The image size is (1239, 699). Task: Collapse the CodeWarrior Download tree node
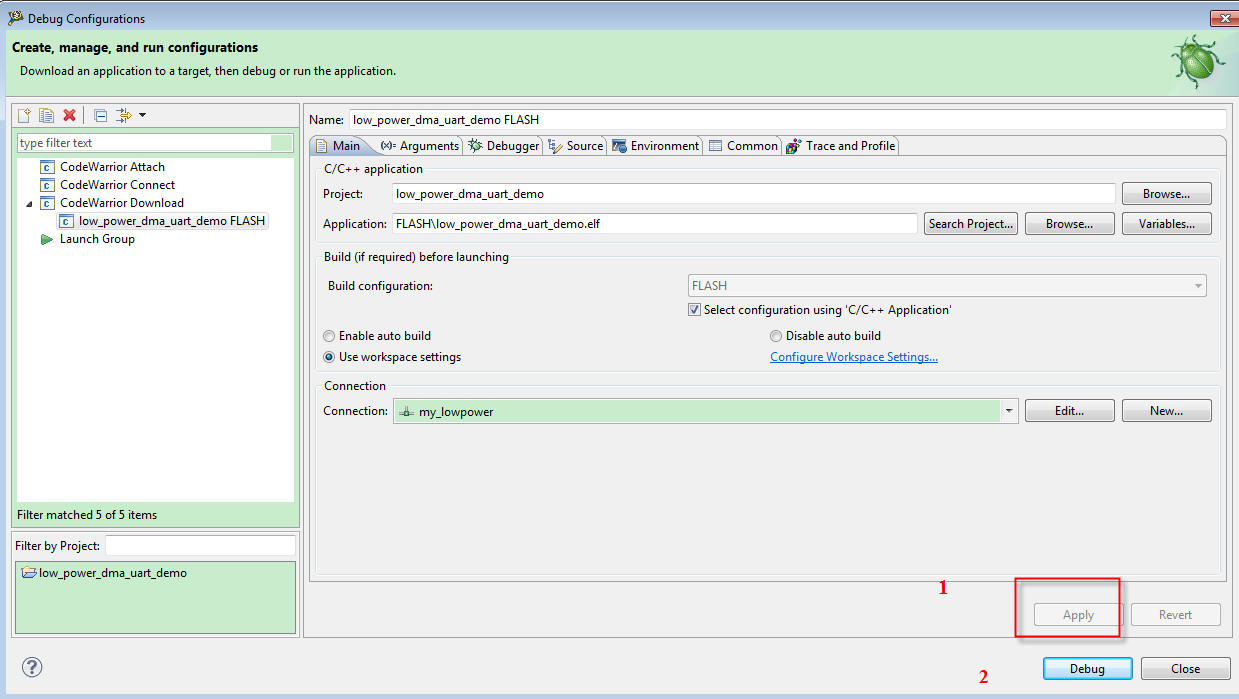click(29, 204)
